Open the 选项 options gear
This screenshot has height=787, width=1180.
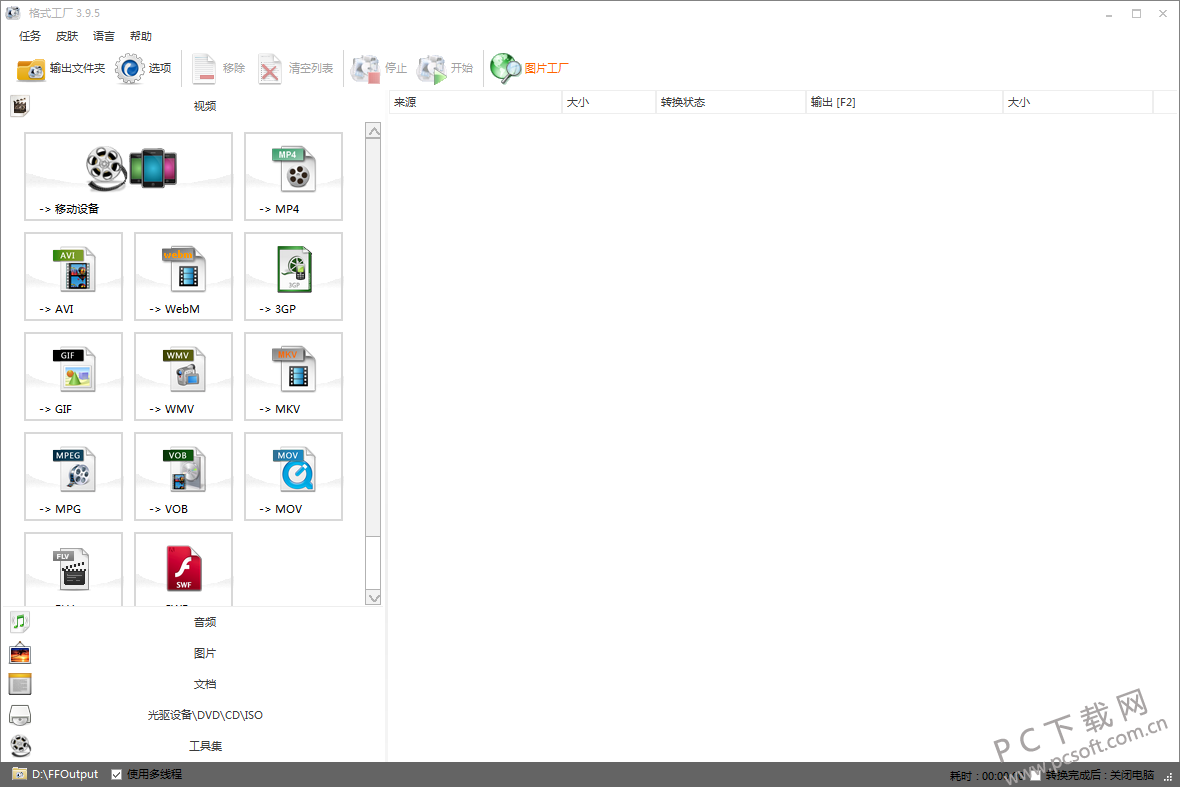(x=143, y=68)
